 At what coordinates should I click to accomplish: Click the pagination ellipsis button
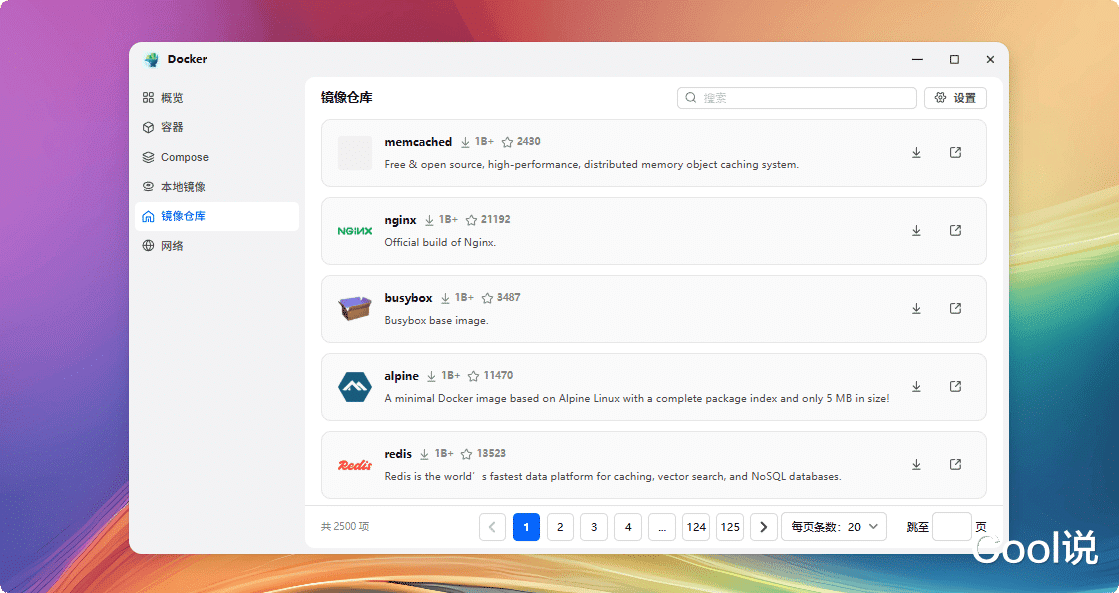point(662,527)
